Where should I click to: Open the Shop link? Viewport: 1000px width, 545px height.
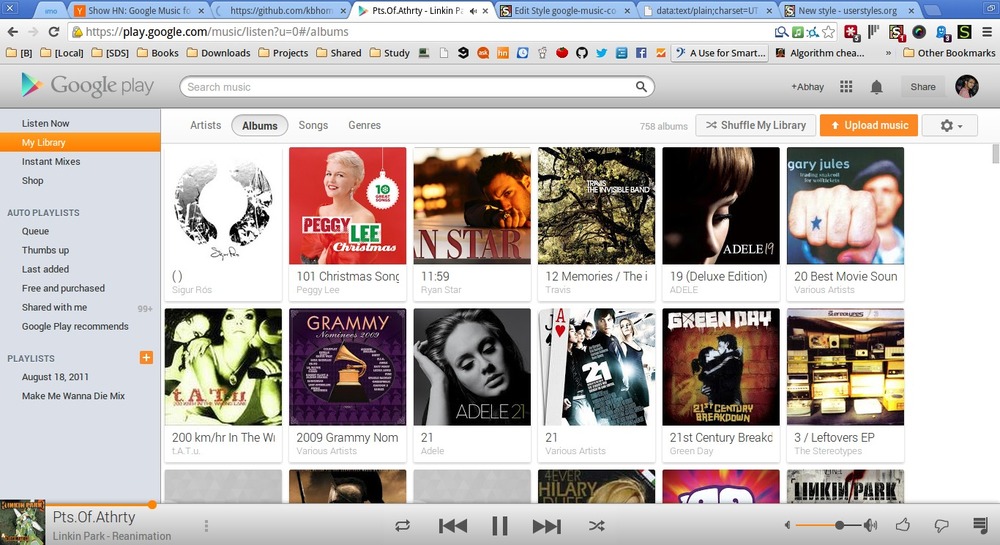(x=33, y=180)
